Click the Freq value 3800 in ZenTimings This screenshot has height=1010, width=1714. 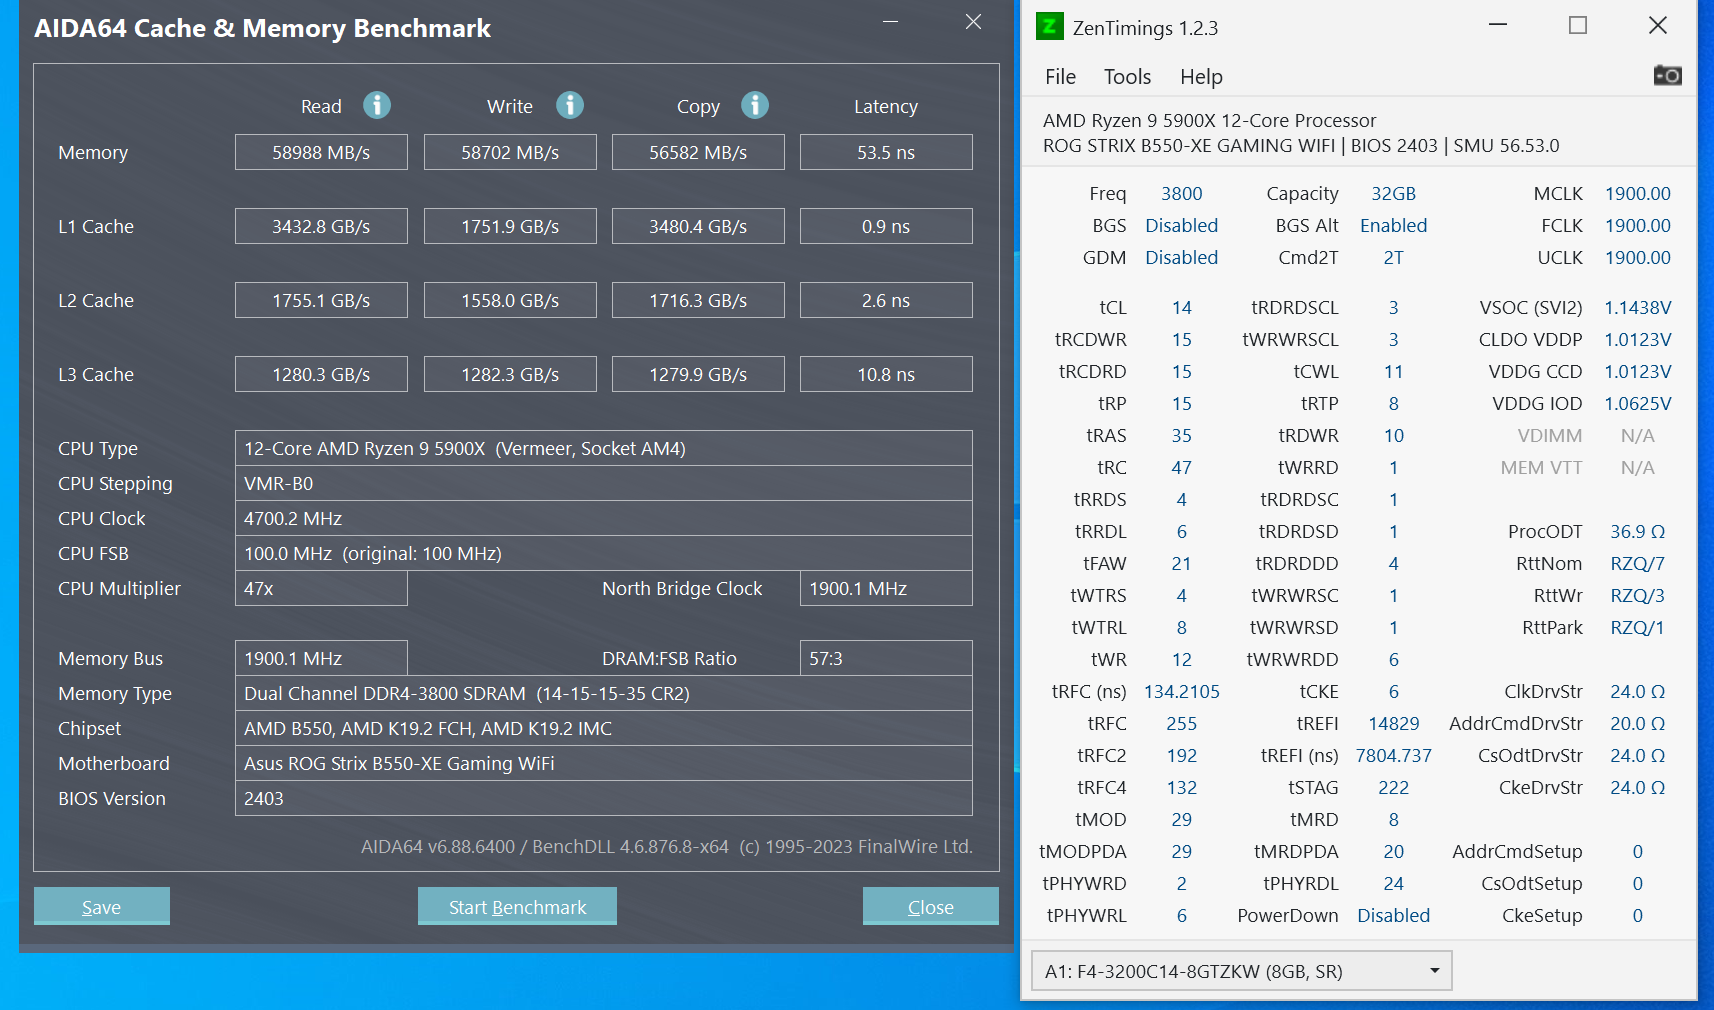click(1181, 193)
